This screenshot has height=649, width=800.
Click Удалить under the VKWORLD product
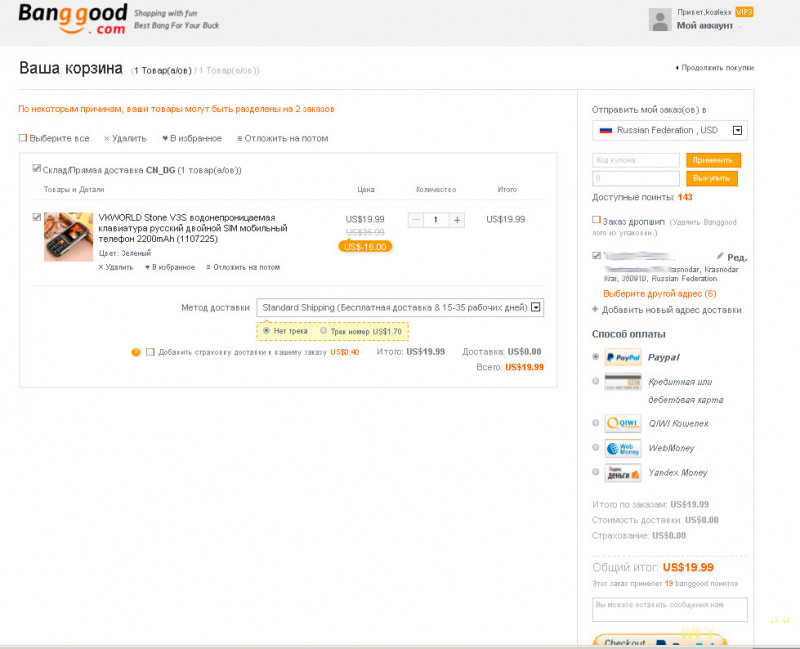[116, 267]
